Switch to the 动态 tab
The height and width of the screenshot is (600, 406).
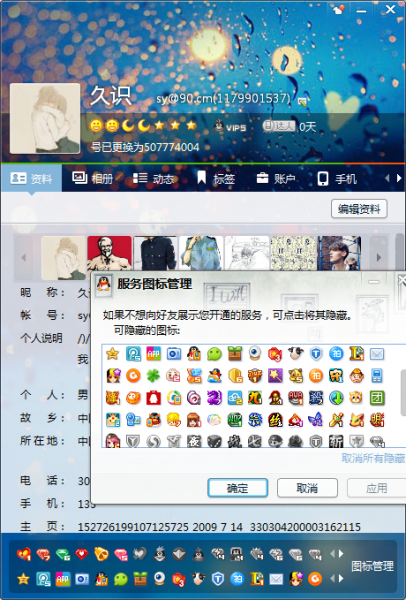153,178
